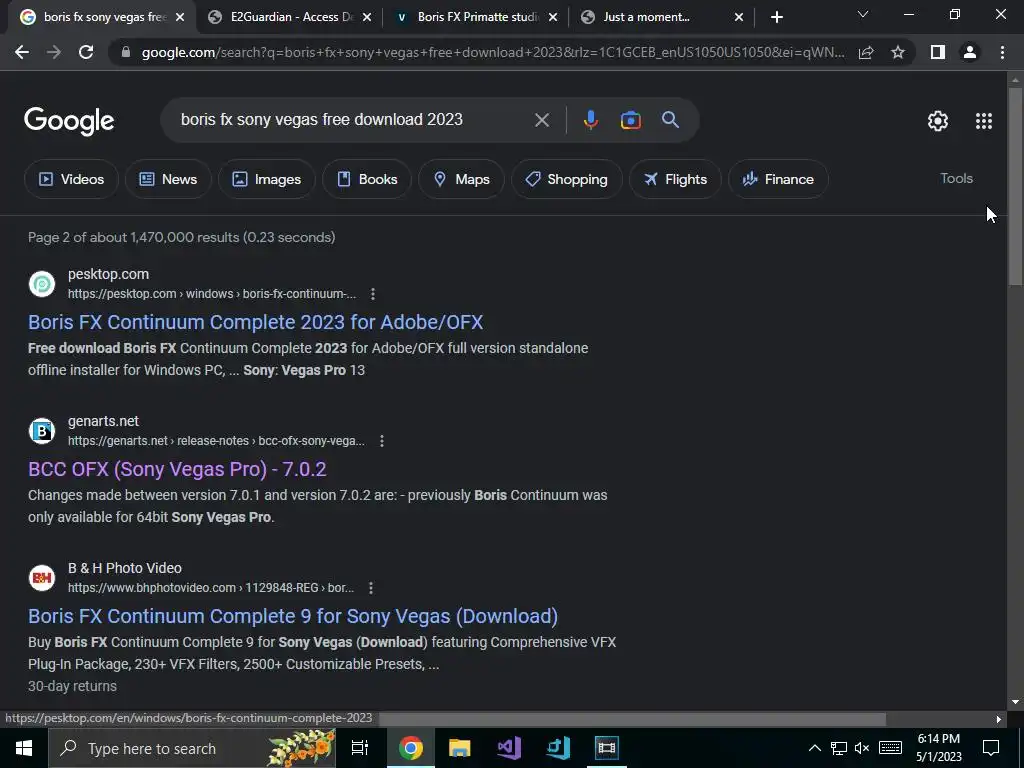Filter results by Videos
Image resolution: width=1024 pixels, height=768 pixels.
point(71,179)
